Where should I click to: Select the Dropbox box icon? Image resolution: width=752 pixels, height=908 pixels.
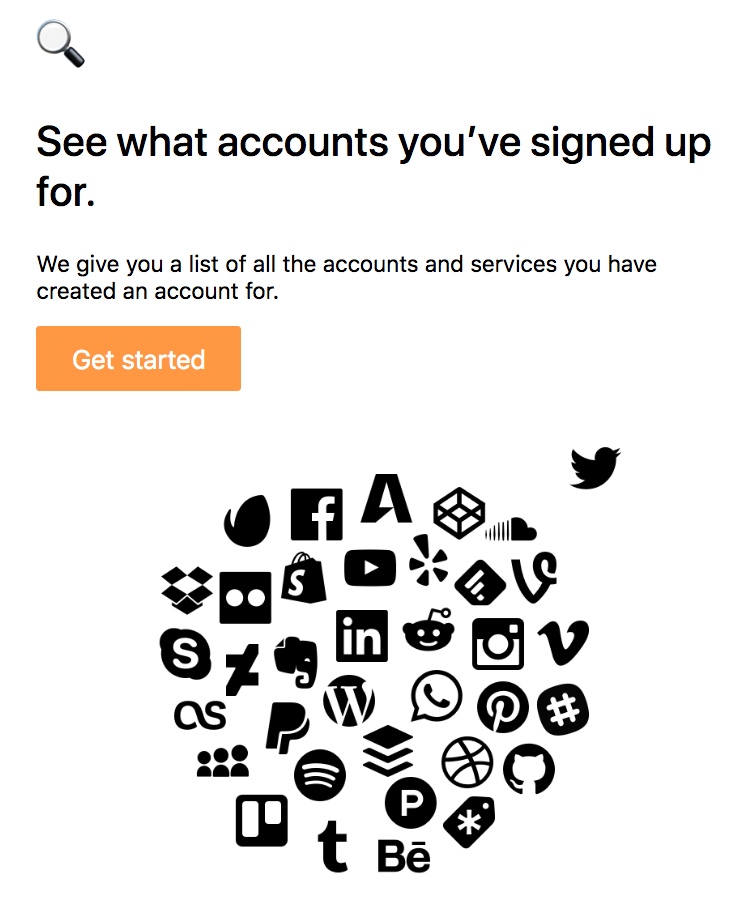point(187,590)
